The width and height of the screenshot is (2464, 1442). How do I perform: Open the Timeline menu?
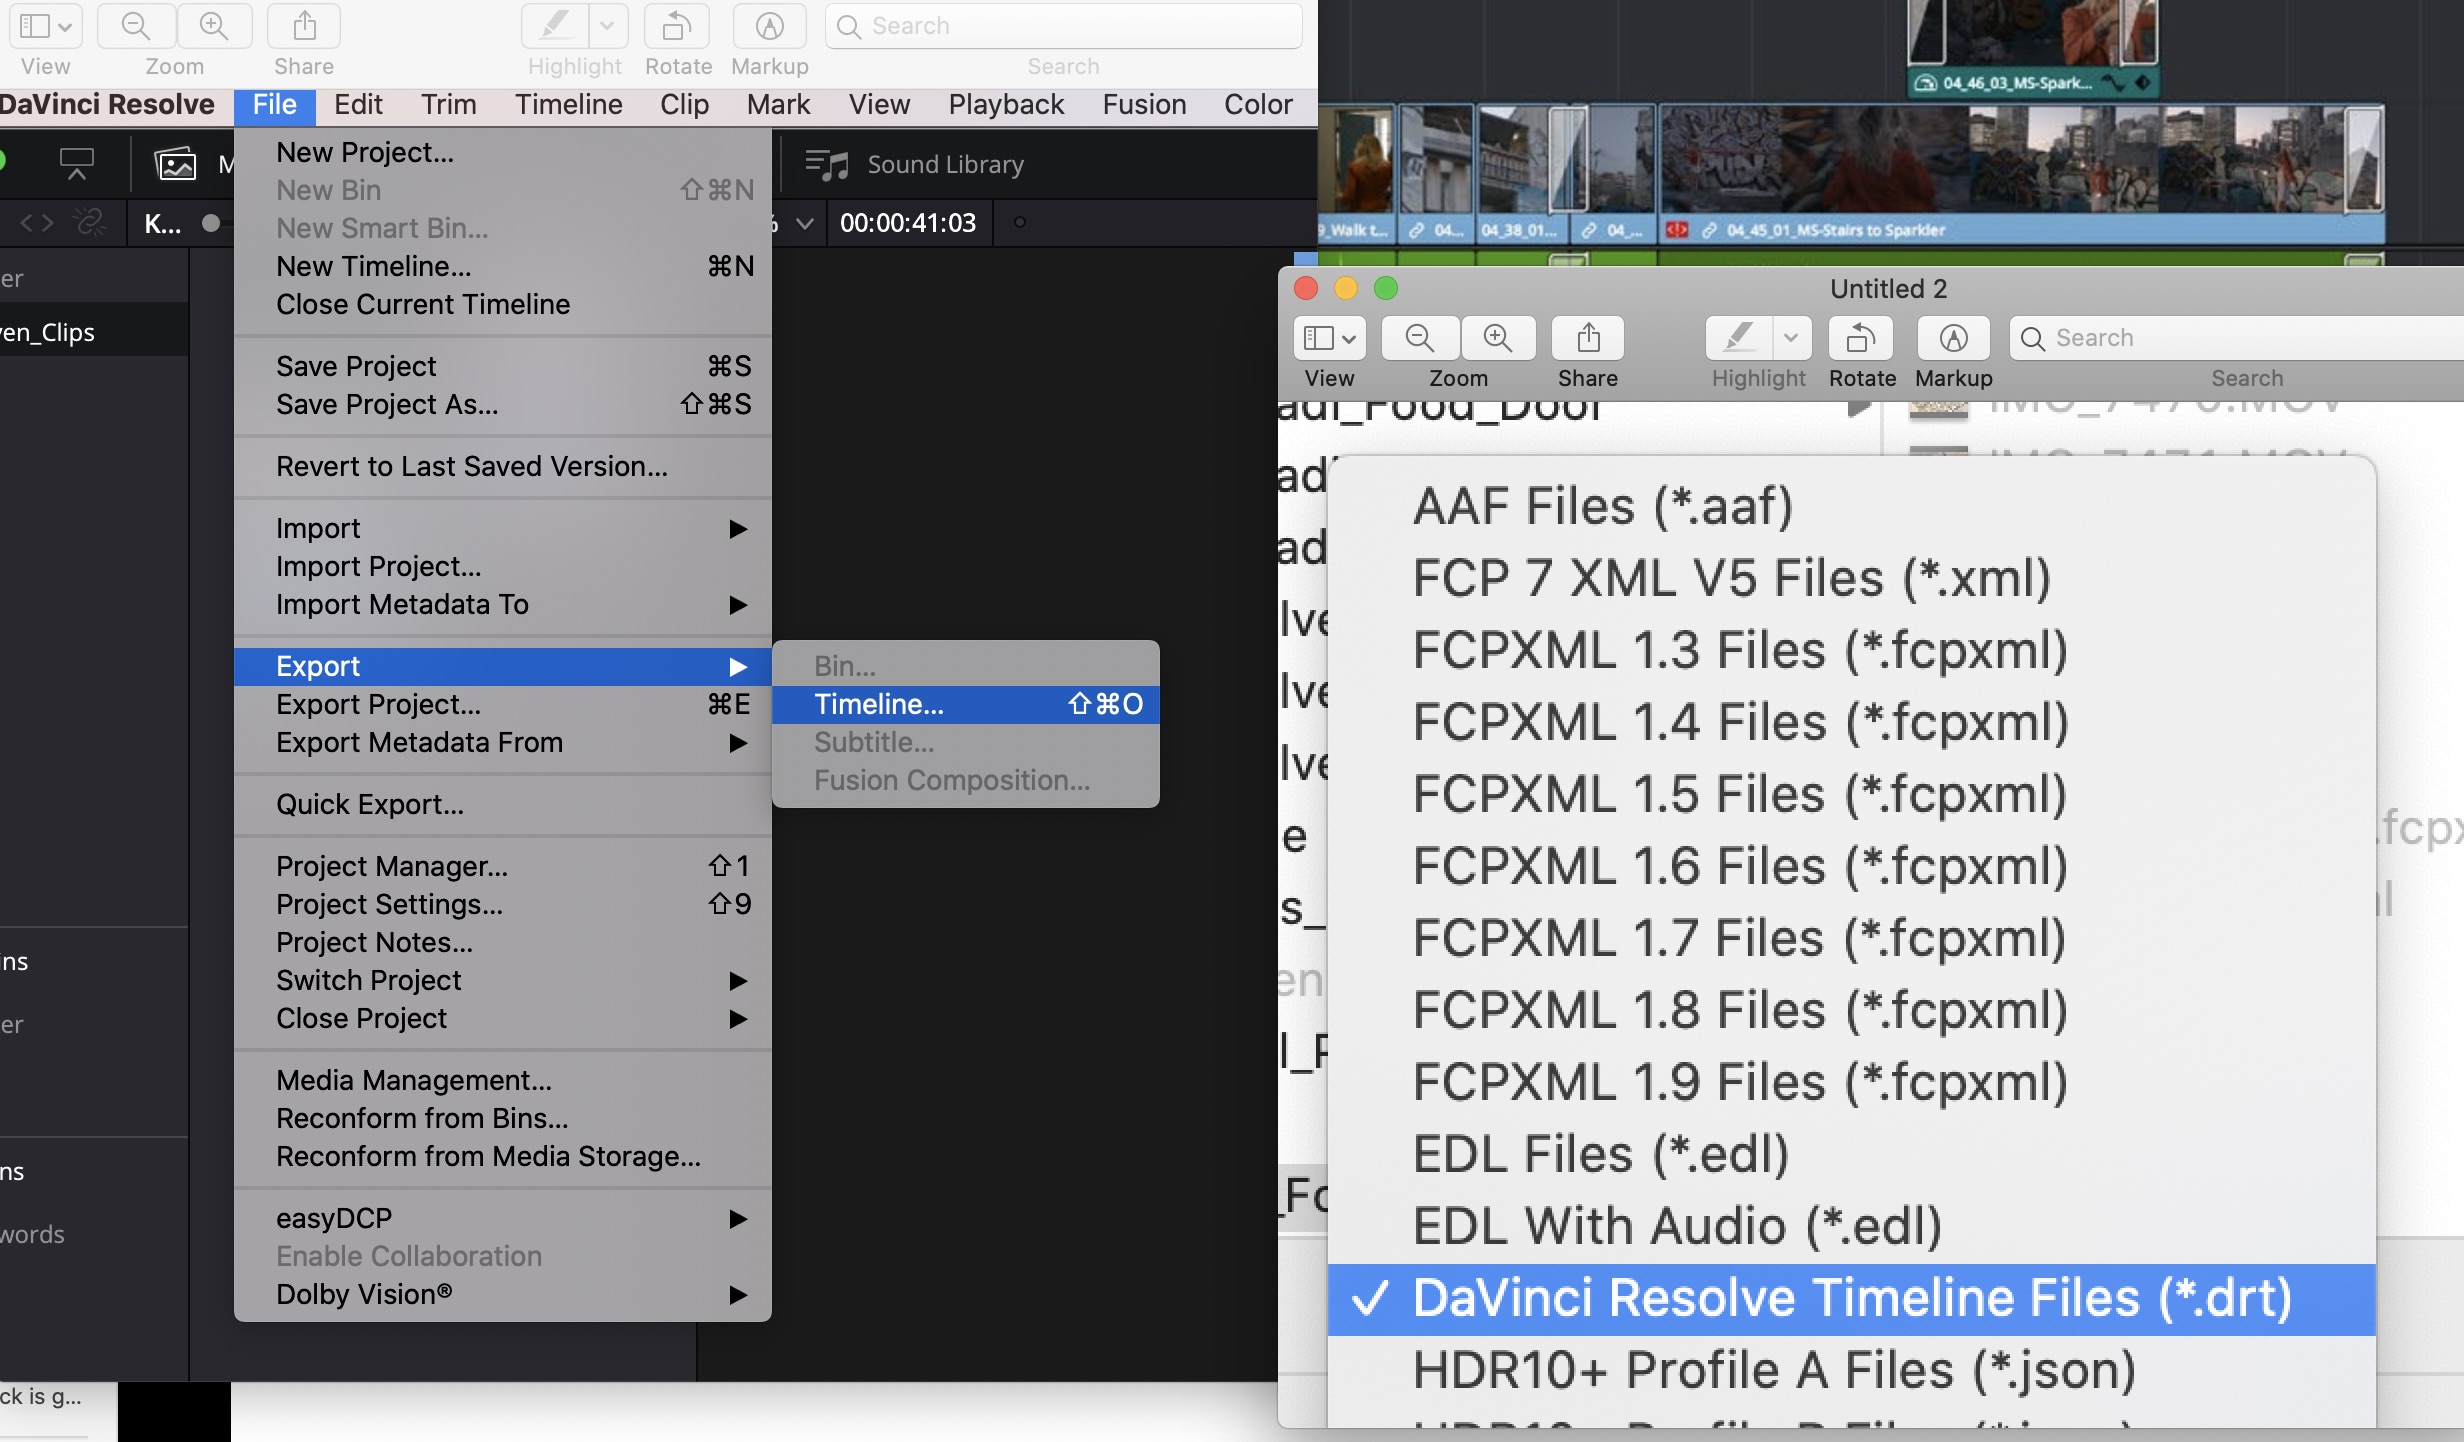click(x=569, y=105)
